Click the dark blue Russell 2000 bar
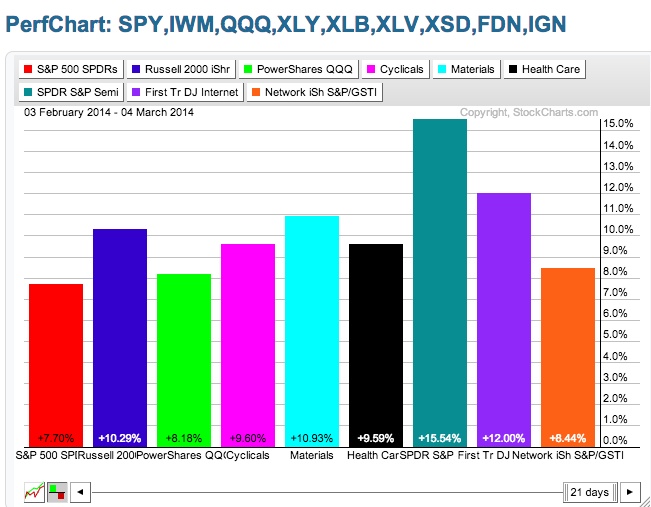The width and height of the screenshot is (651, 507). click(120, 338)
